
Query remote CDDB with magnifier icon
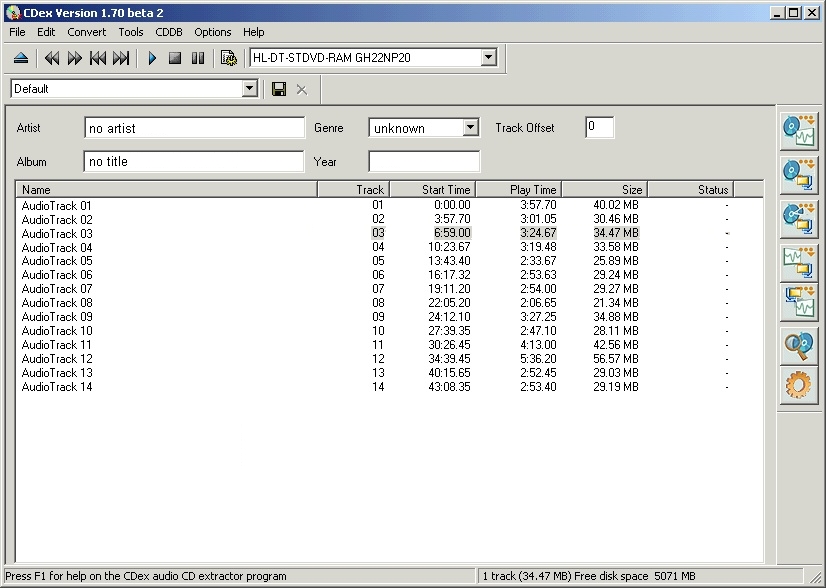(799, 346)
